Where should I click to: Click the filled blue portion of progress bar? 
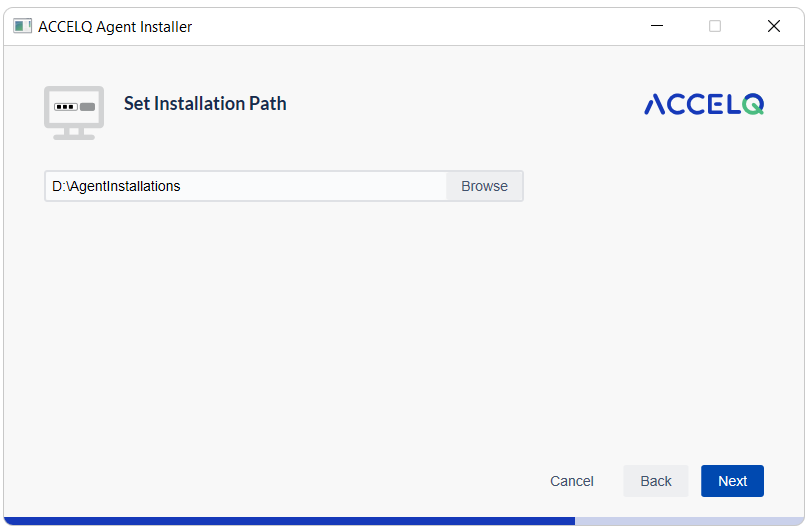point(289,521)
